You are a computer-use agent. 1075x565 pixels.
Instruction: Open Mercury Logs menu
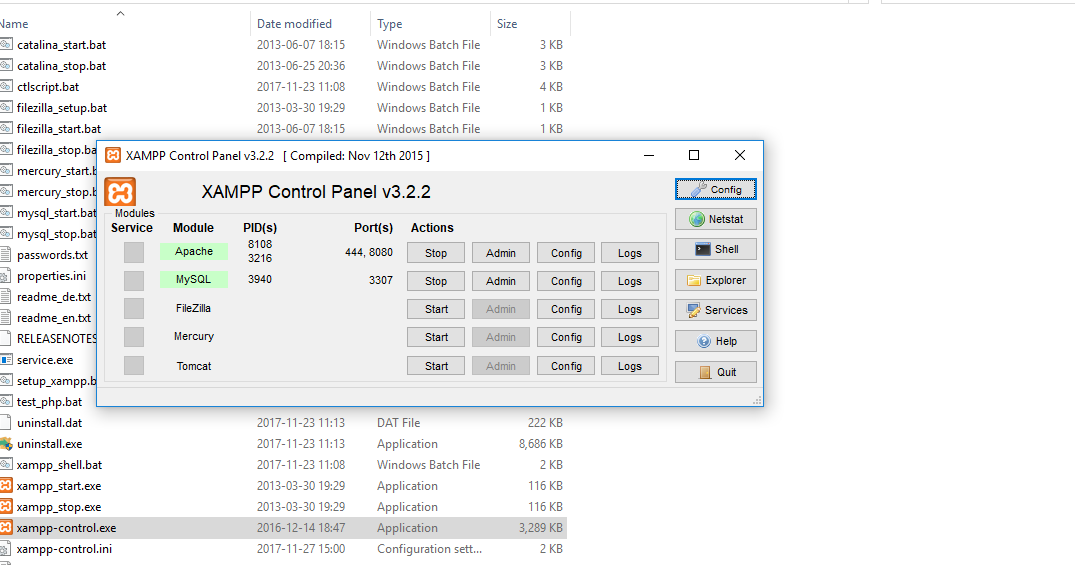(630, 337)
